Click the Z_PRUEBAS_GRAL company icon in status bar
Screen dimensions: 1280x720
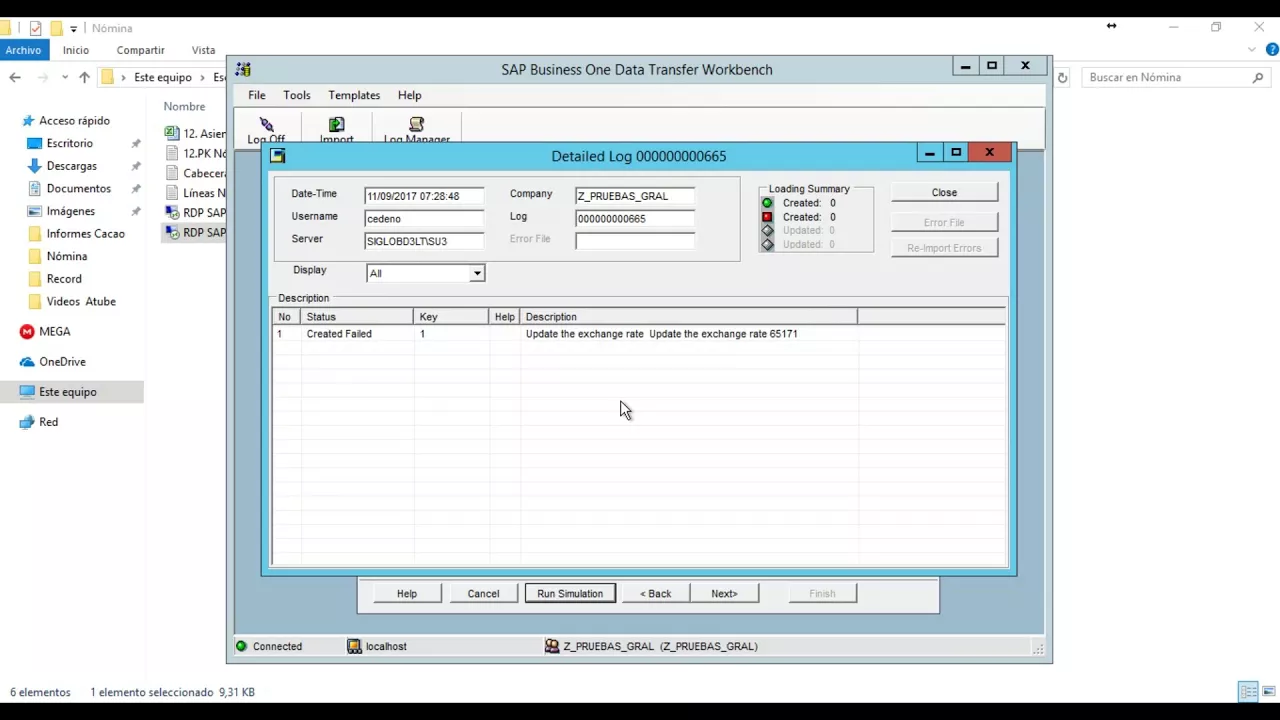click(x=552, y=646)
